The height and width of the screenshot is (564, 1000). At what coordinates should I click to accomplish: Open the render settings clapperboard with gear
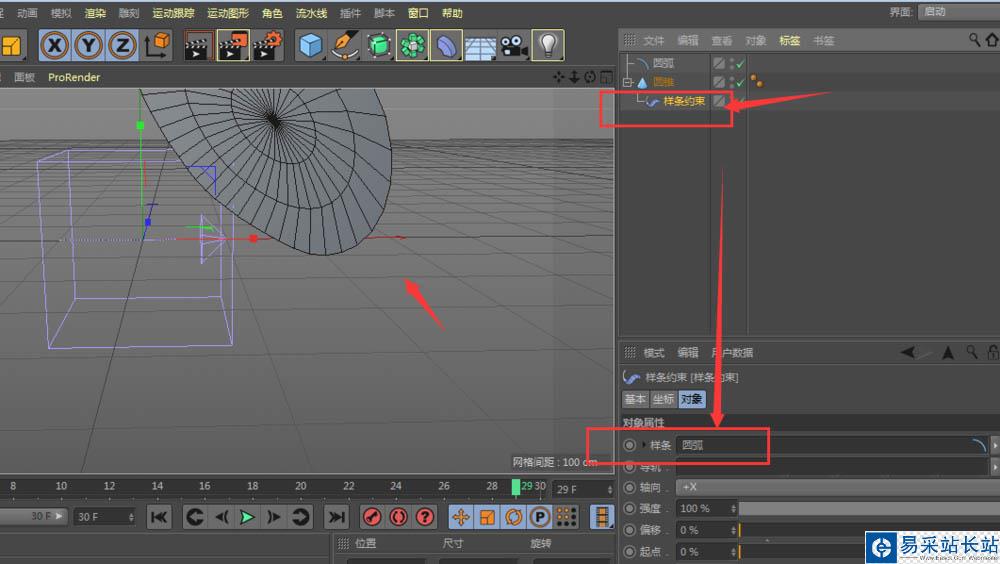coord(268,45)
